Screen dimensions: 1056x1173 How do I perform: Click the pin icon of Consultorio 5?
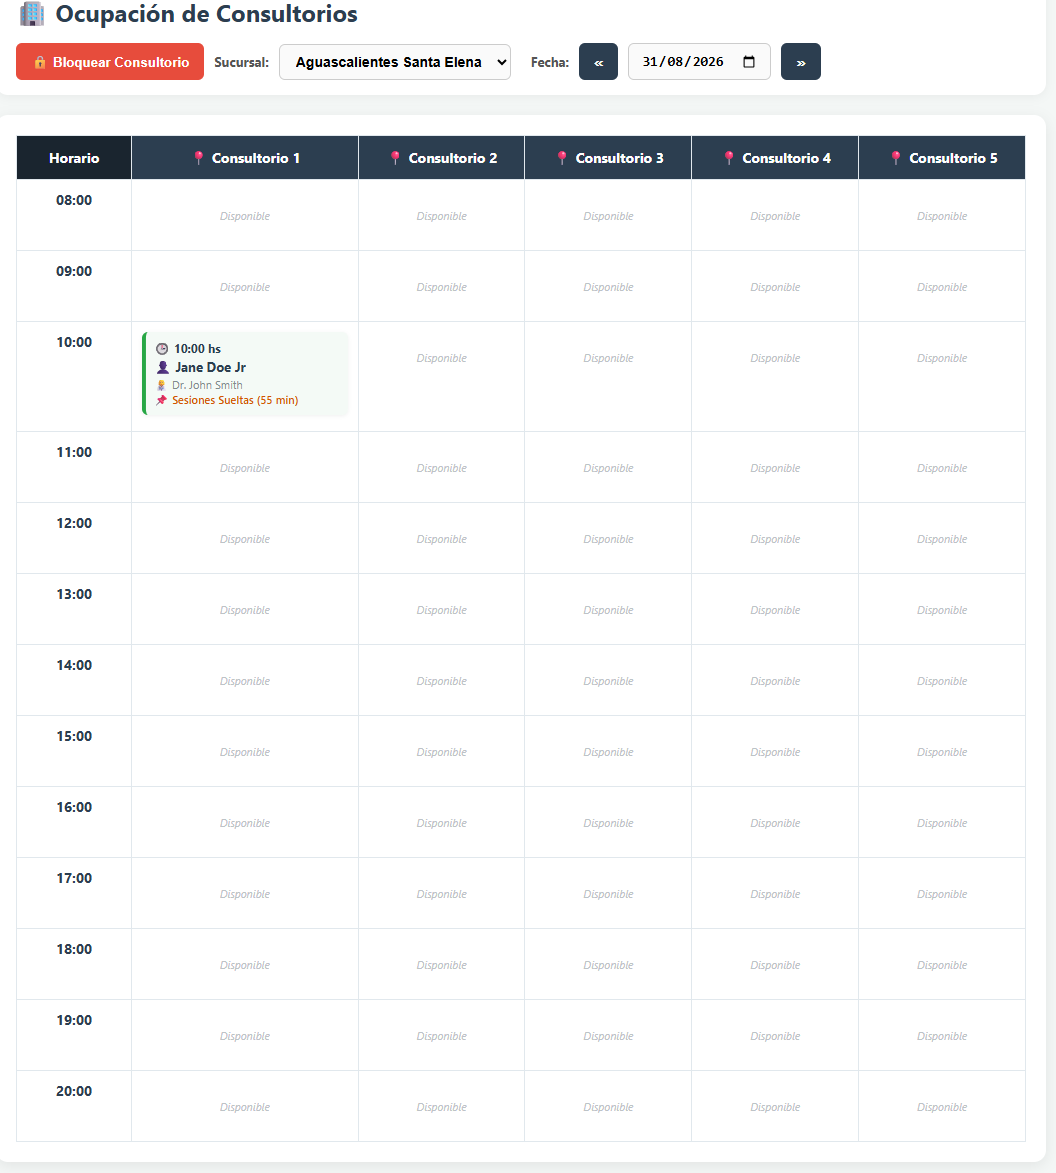pos(895,158)
